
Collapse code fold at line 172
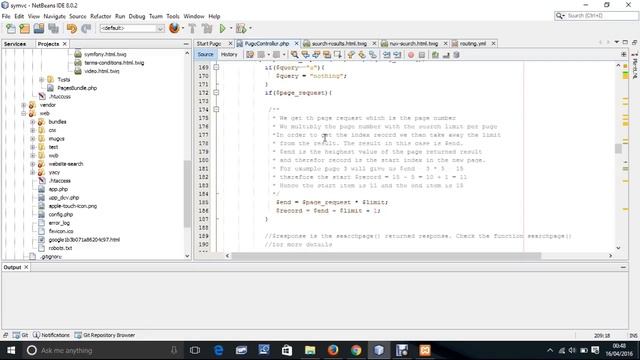point(216,93)
